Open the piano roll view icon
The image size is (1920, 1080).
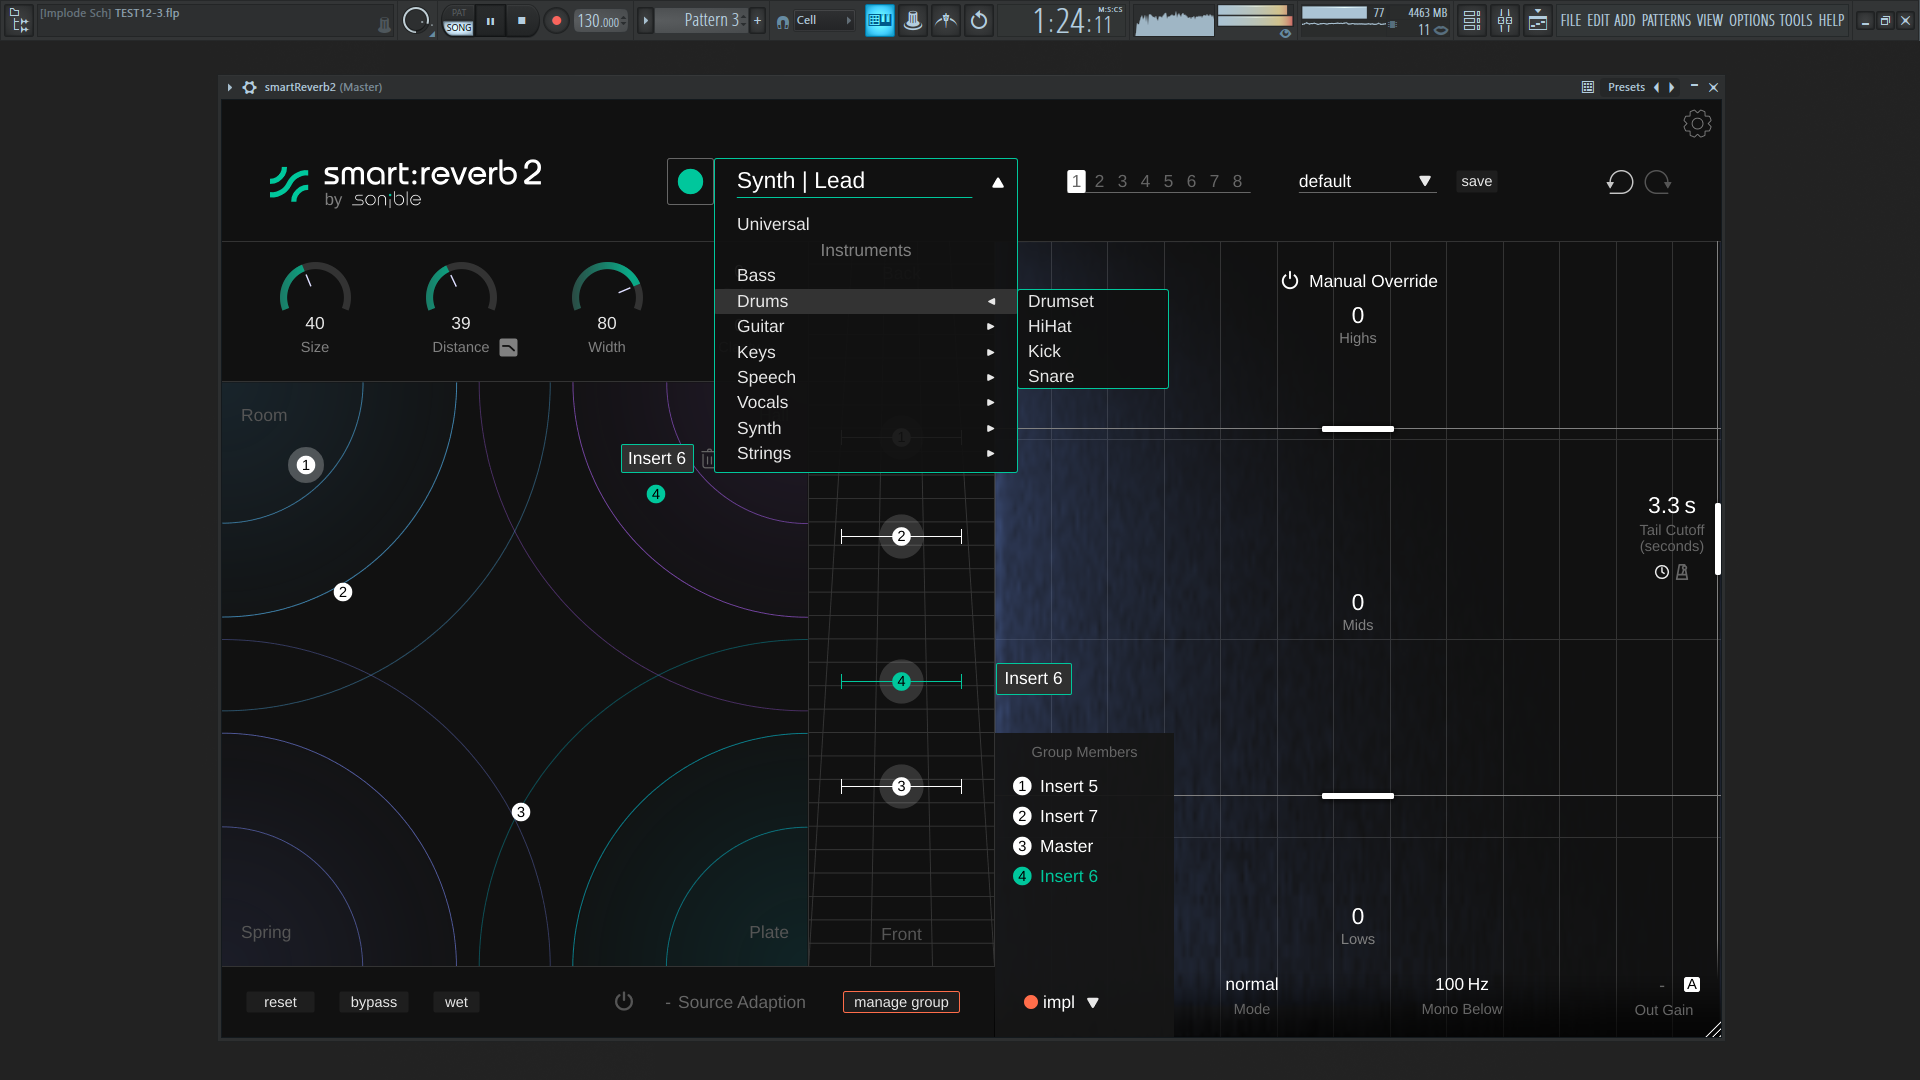[x=880, y=20]
